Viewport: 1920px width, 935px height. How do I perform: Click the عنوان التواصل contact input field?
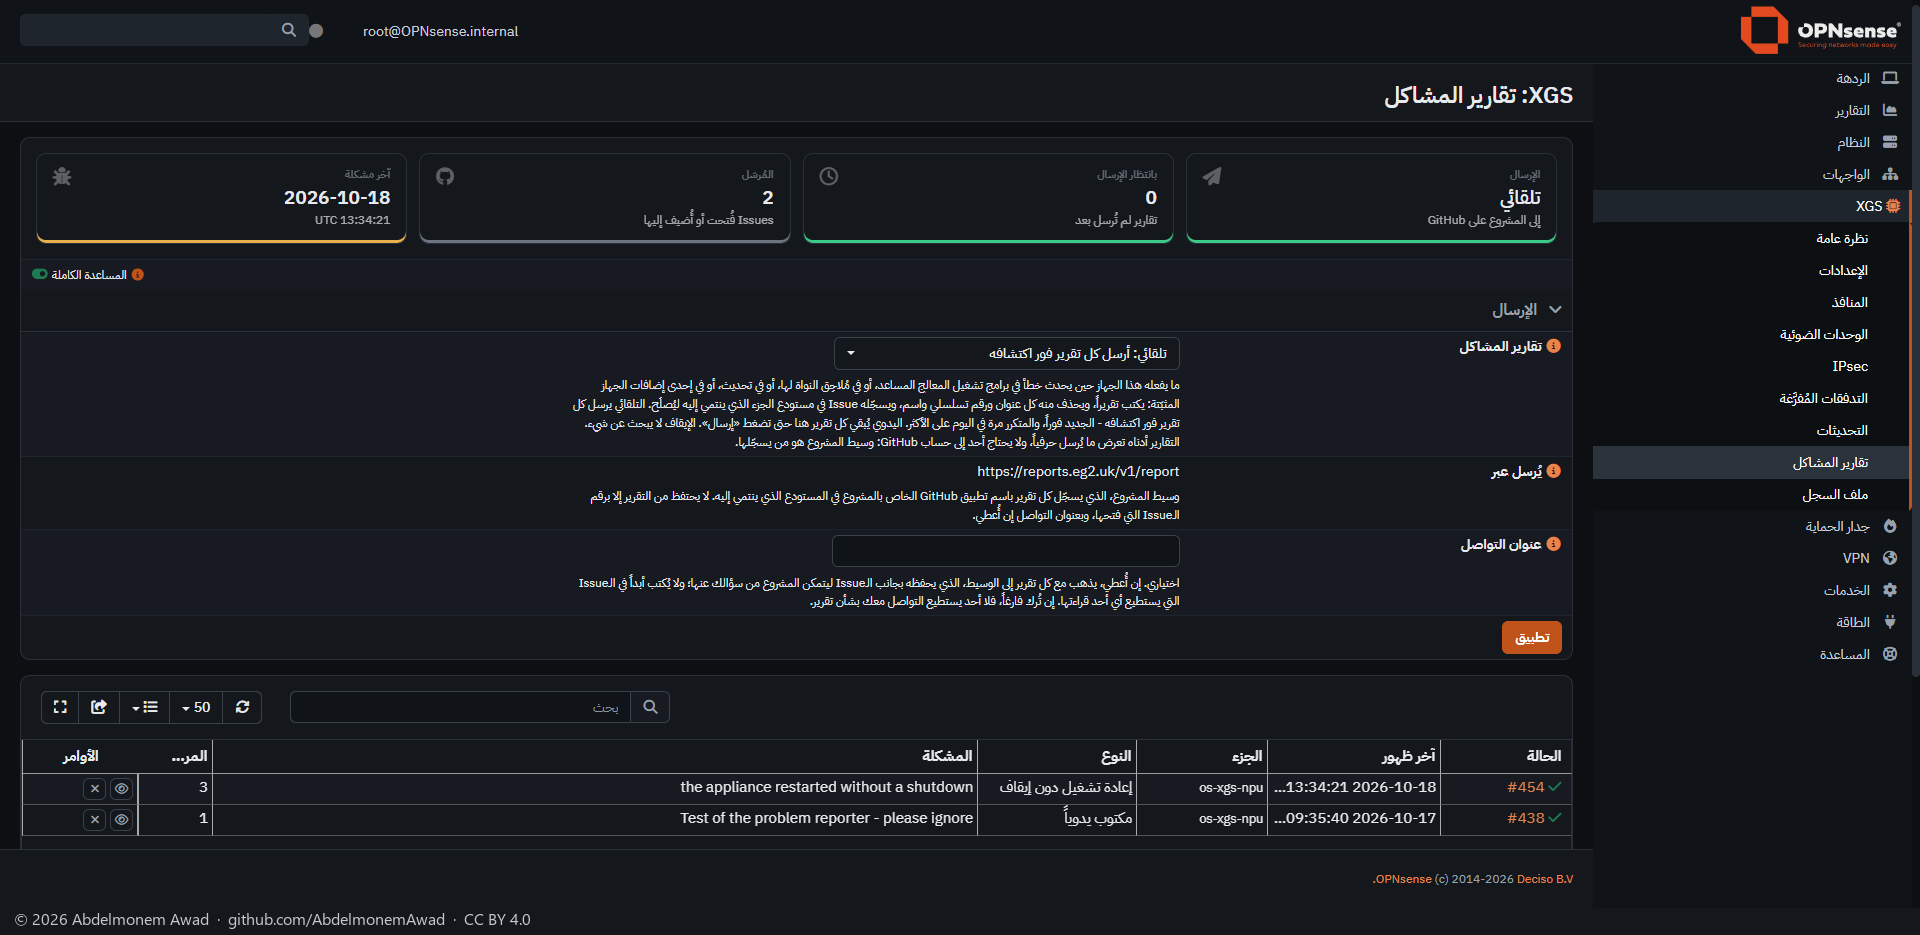pos(1006,551)
